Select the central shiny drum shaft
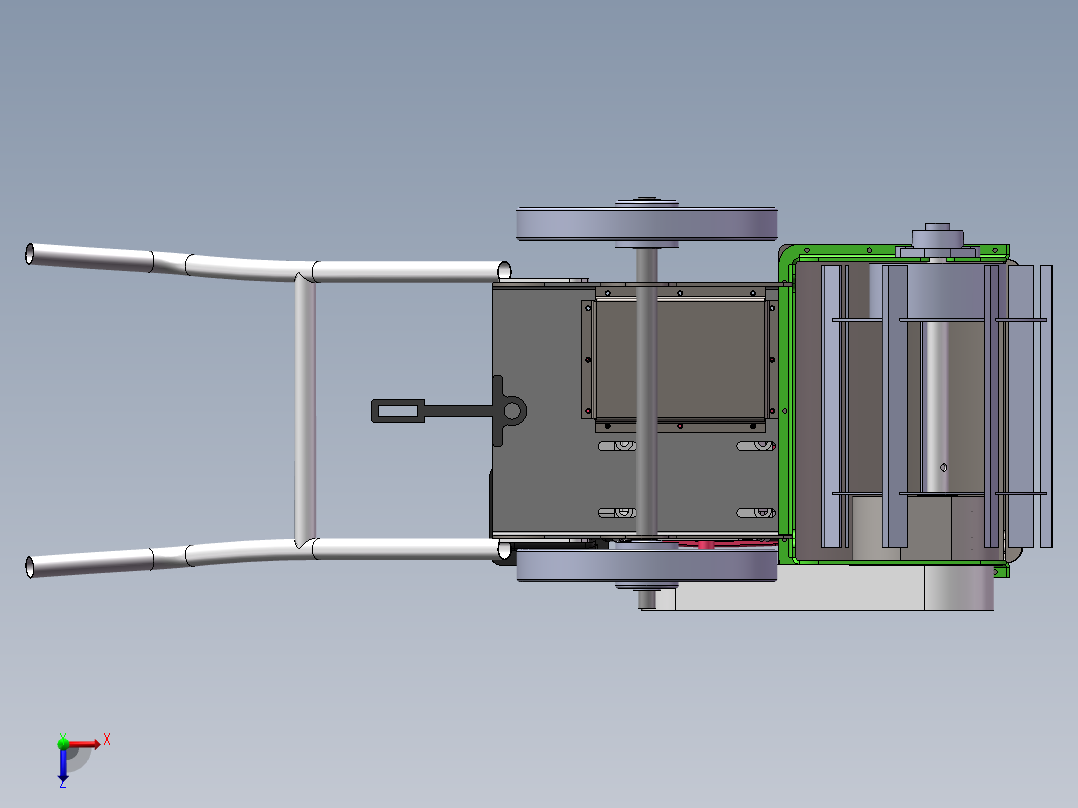Image resolution: width=1078 pixels, height=808 pixels. click(936, 406)
